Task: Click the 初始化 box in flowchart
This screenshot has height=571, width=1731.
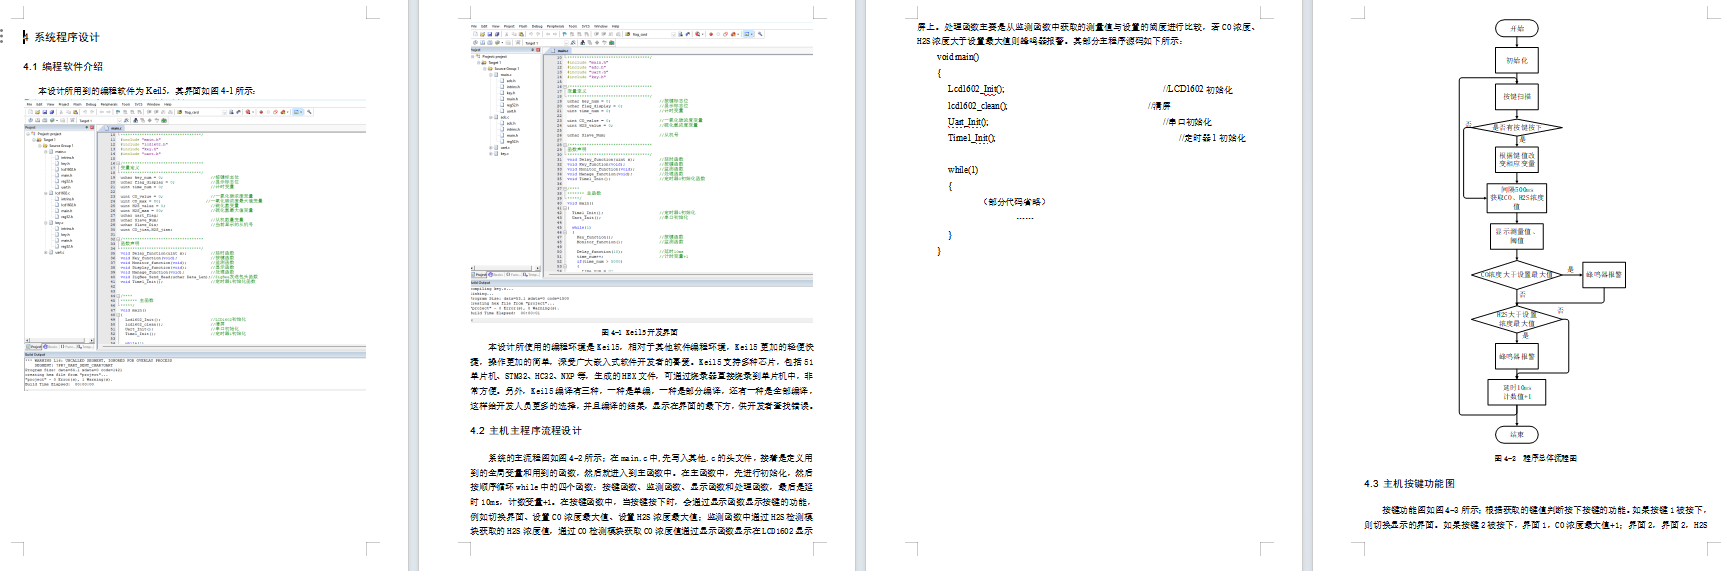Action: 1517,61
